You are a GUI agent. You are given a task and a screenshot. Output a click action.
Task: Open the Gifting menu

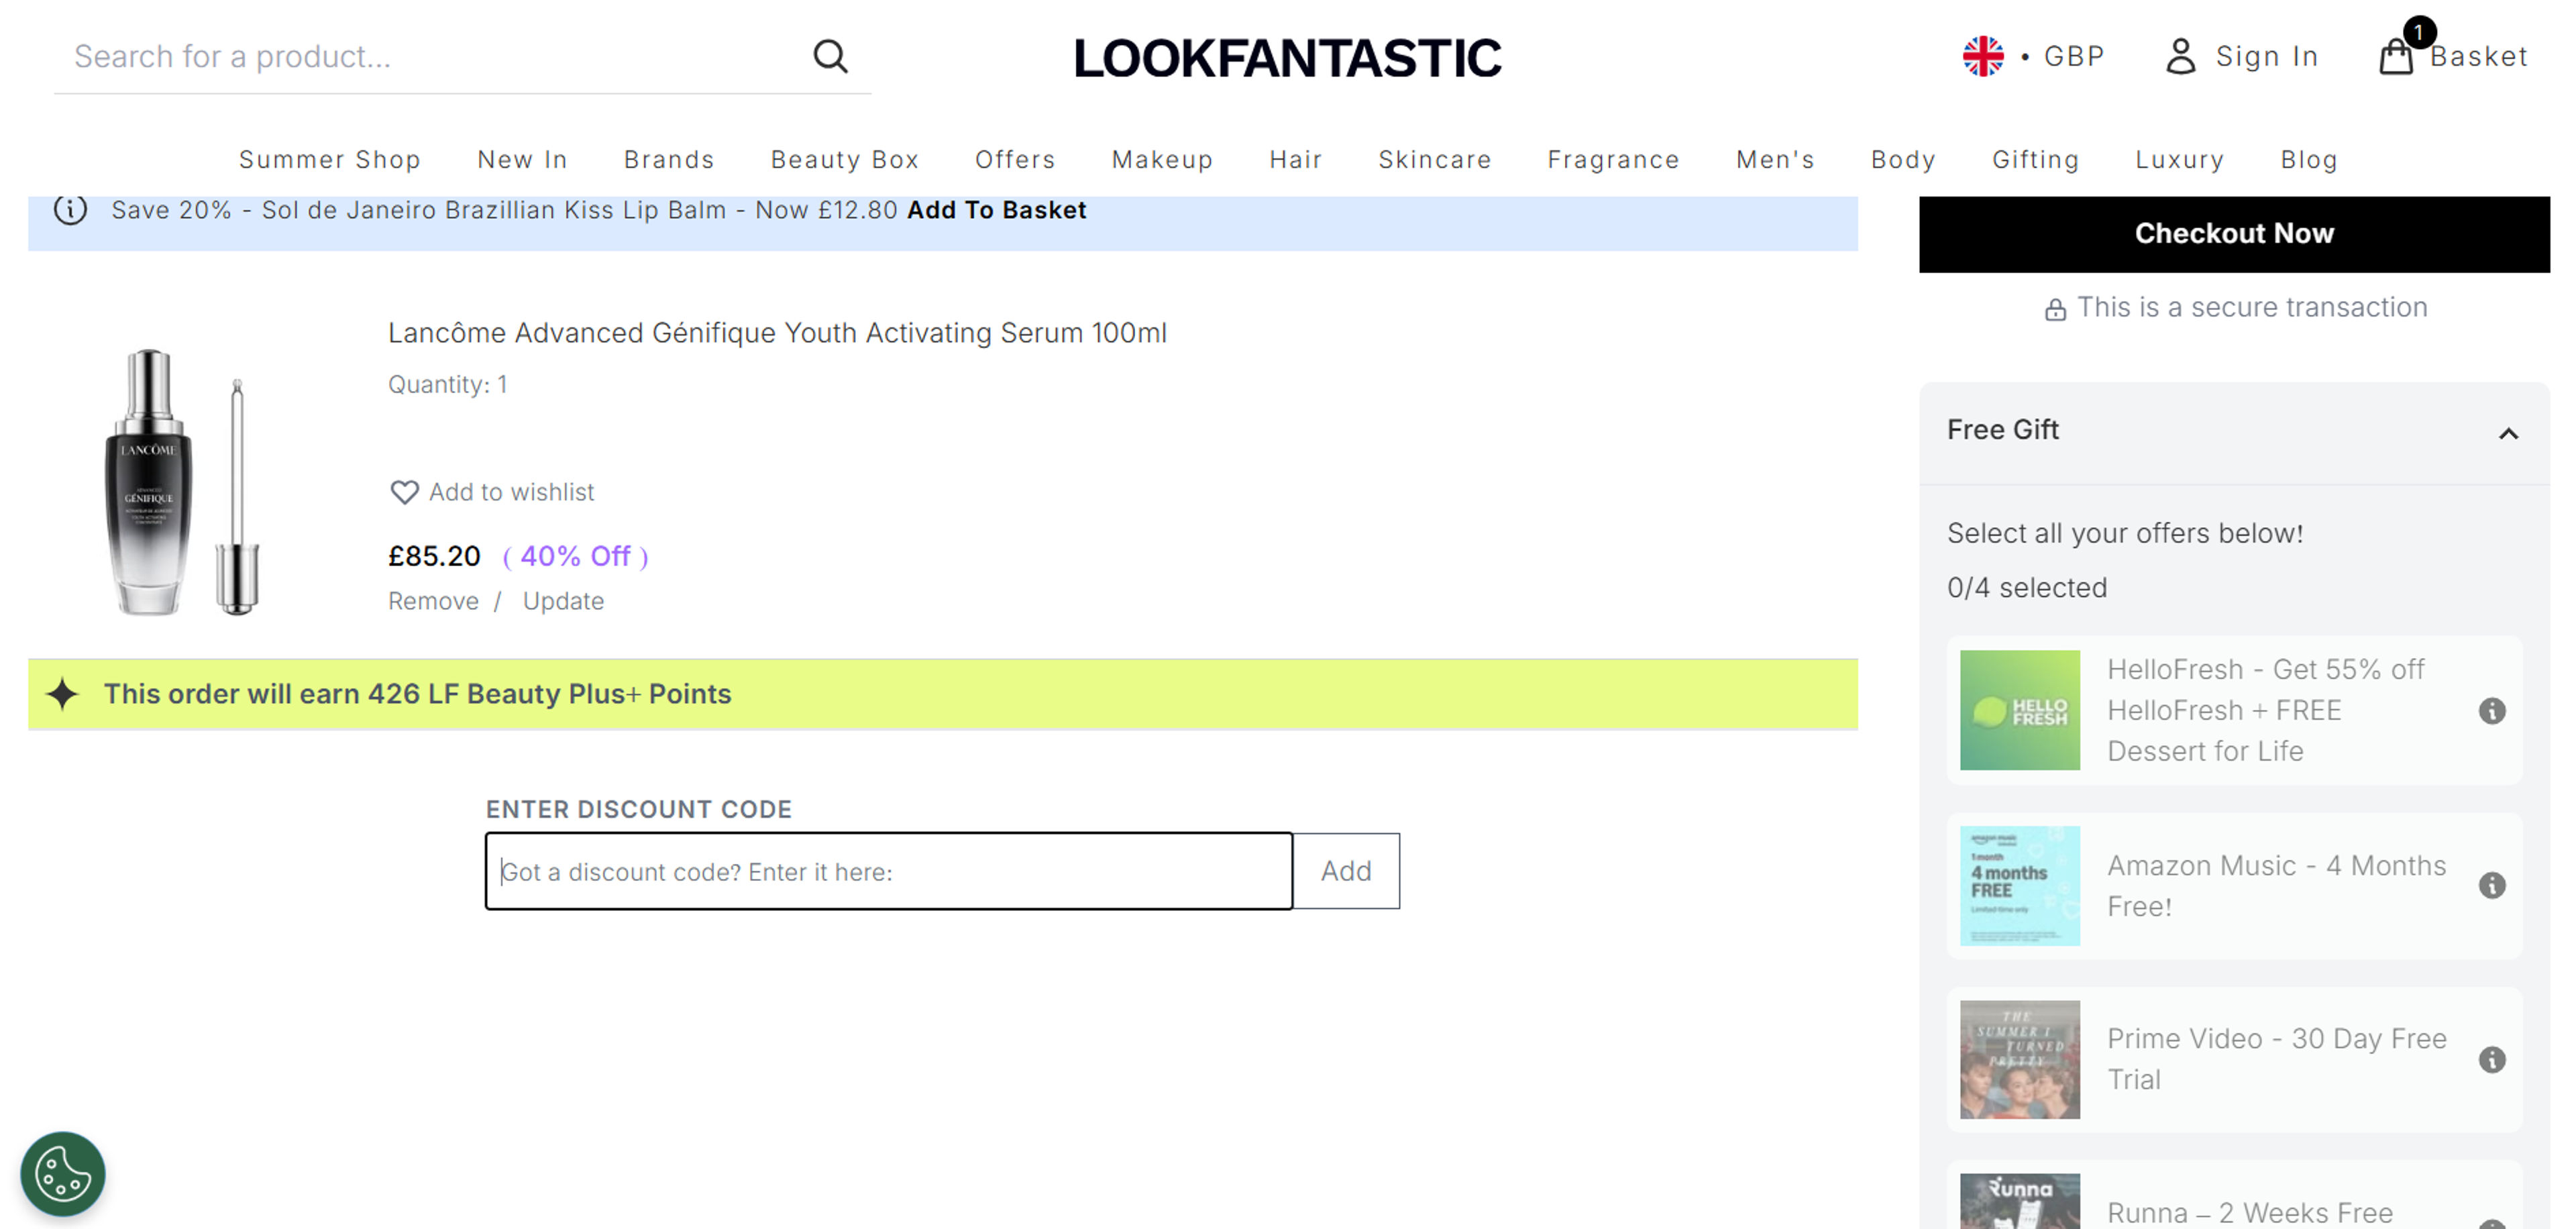(2035, 160)
